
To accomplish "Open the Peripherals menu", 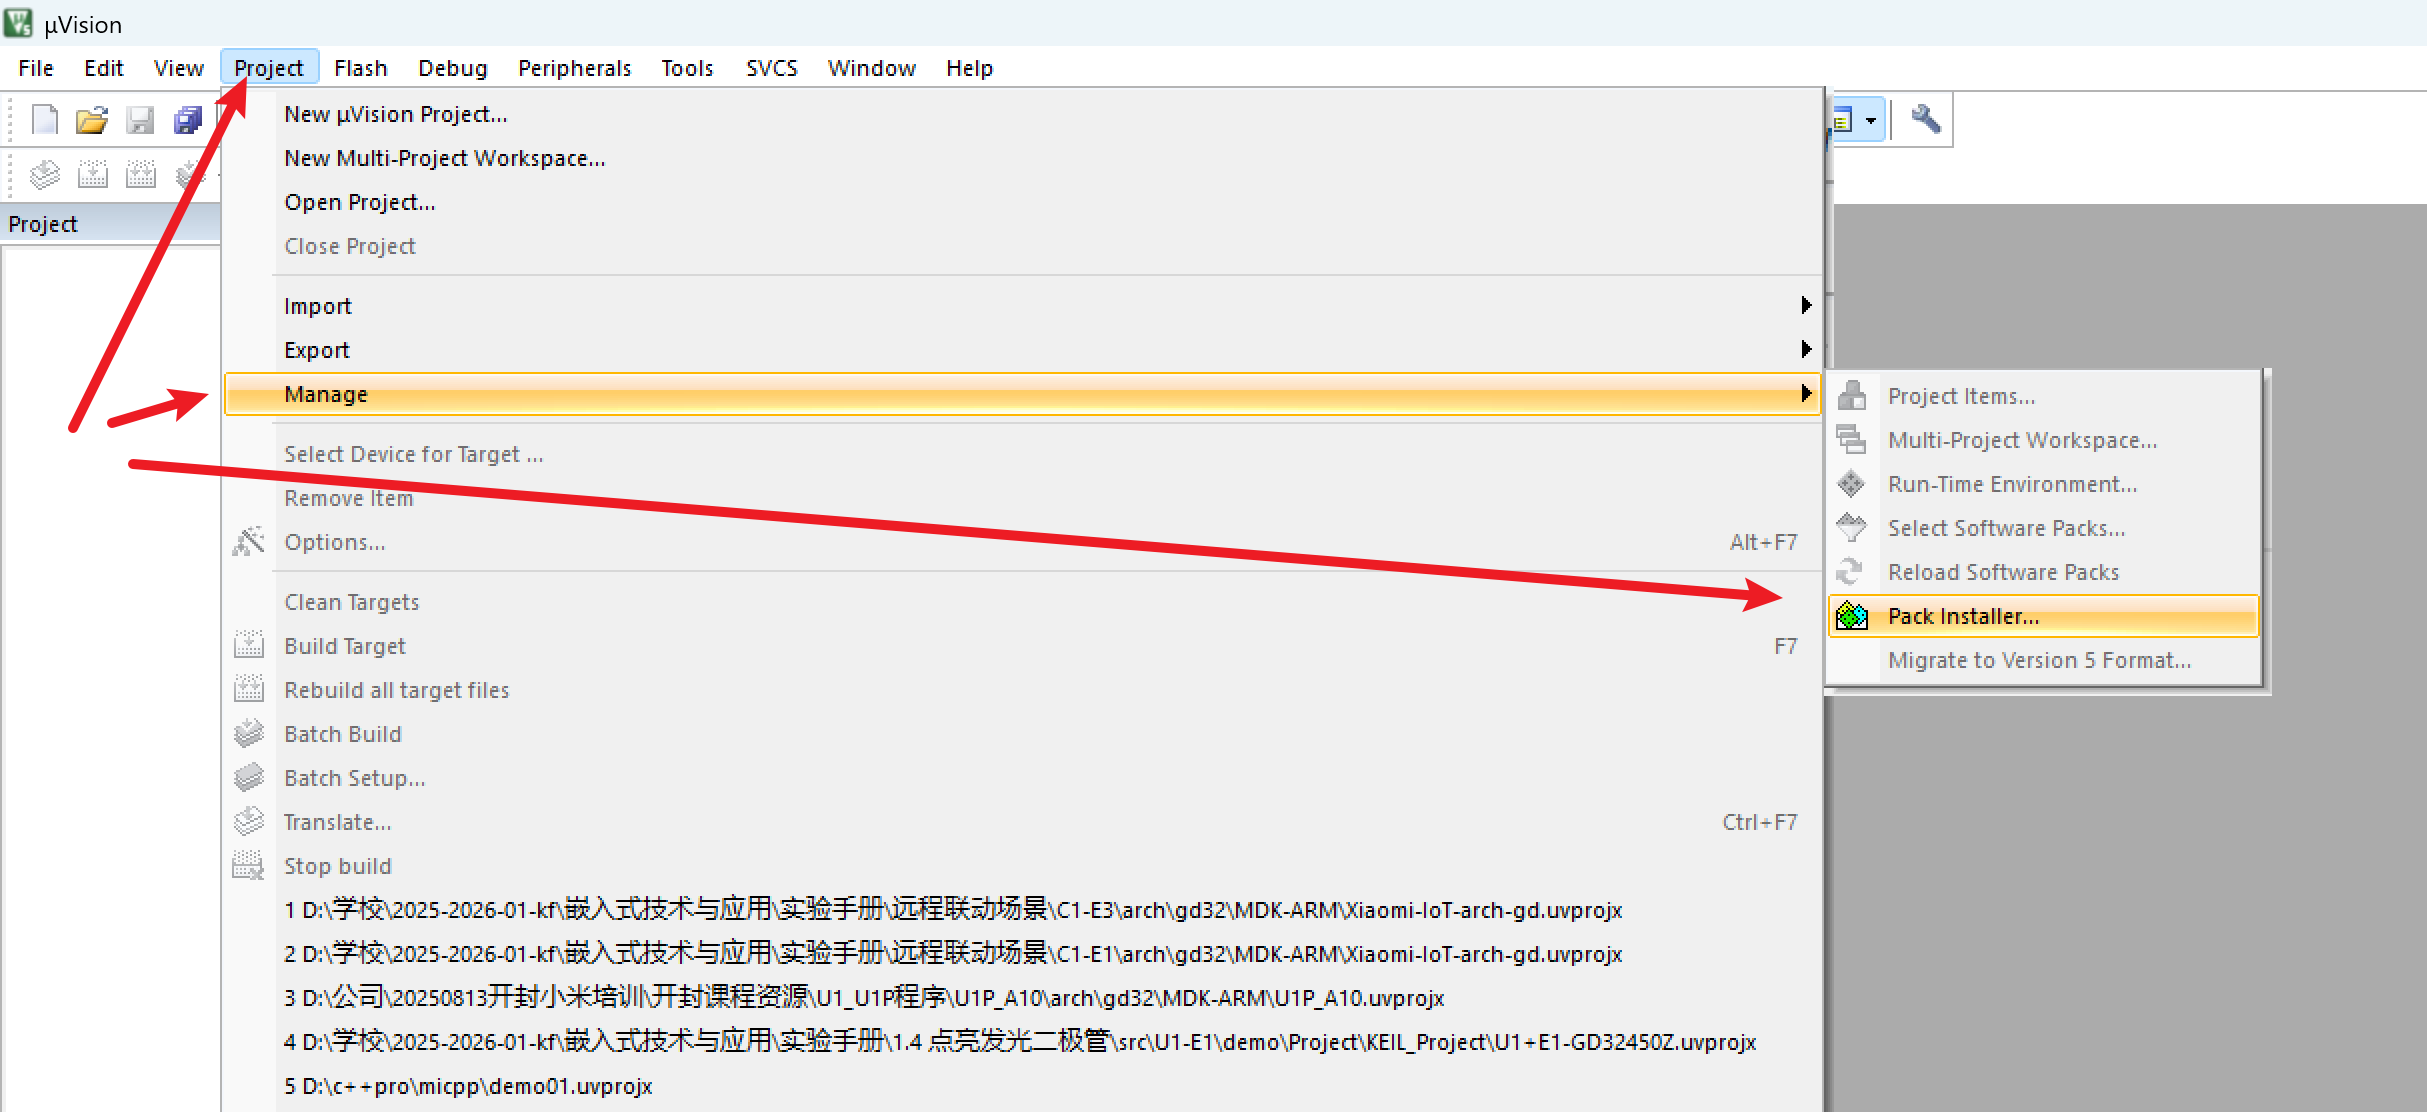I will click(x=575, y=68).
